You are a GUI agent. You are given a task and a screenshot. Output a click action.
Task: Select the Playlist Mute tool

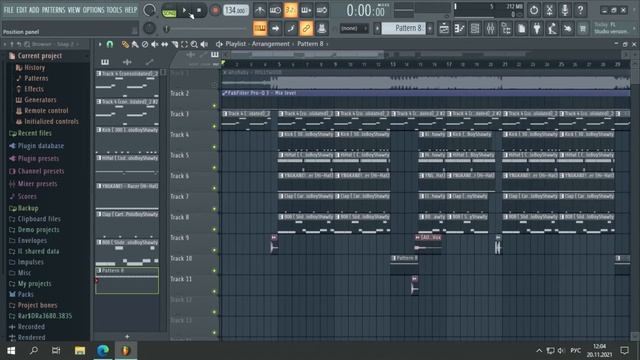(155, 44)
